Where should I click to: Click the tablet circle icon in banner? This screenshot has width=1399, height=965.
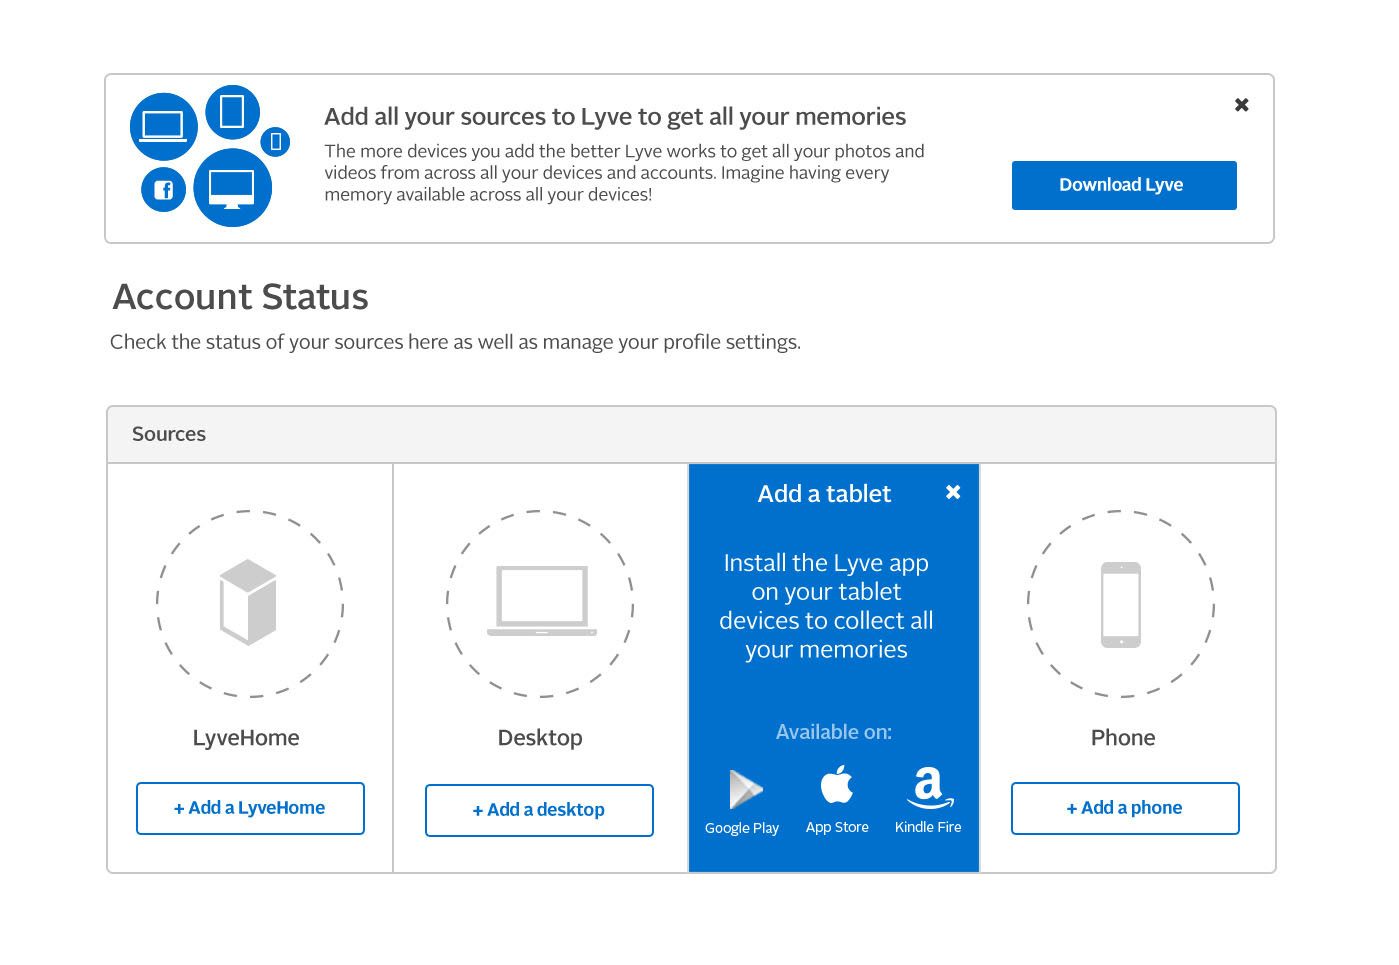coord(232,112)
